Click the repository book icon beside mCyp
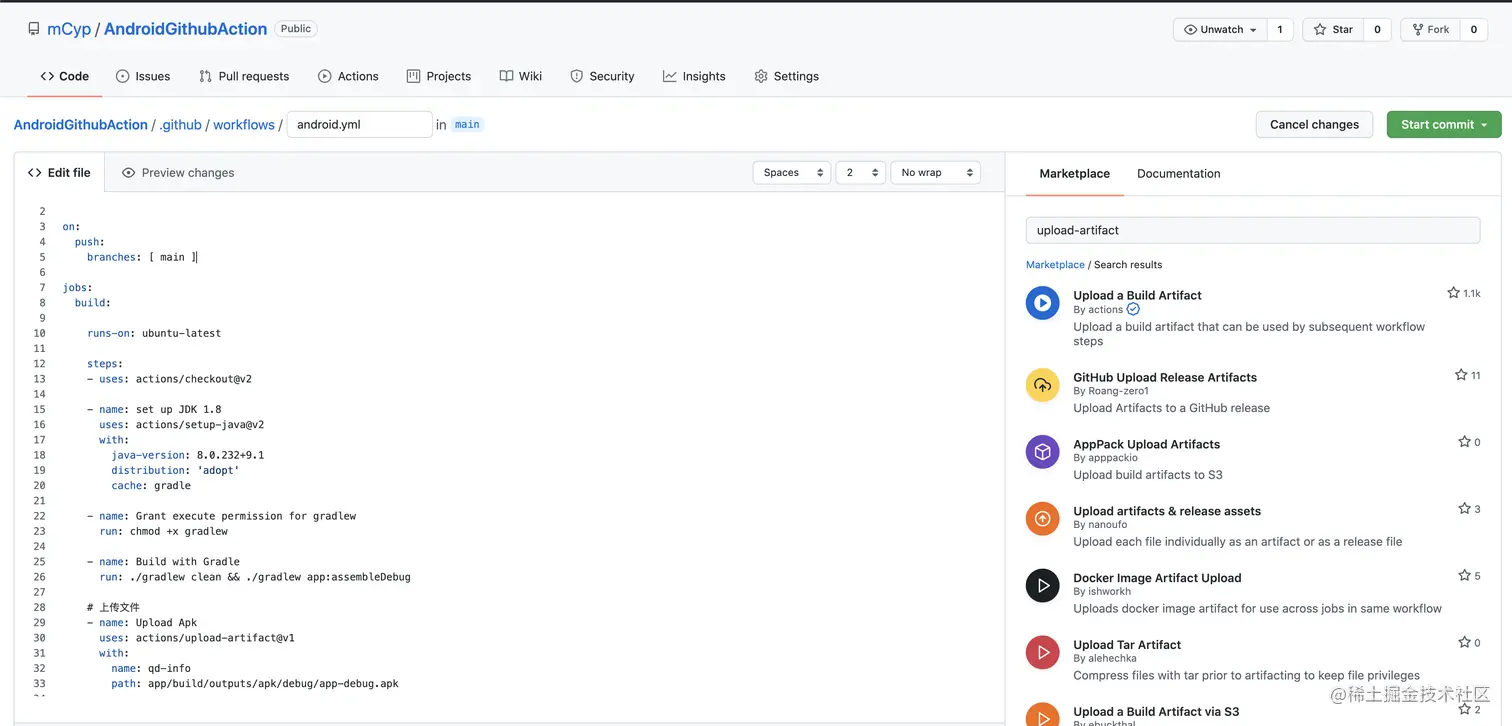 point(34,29)
